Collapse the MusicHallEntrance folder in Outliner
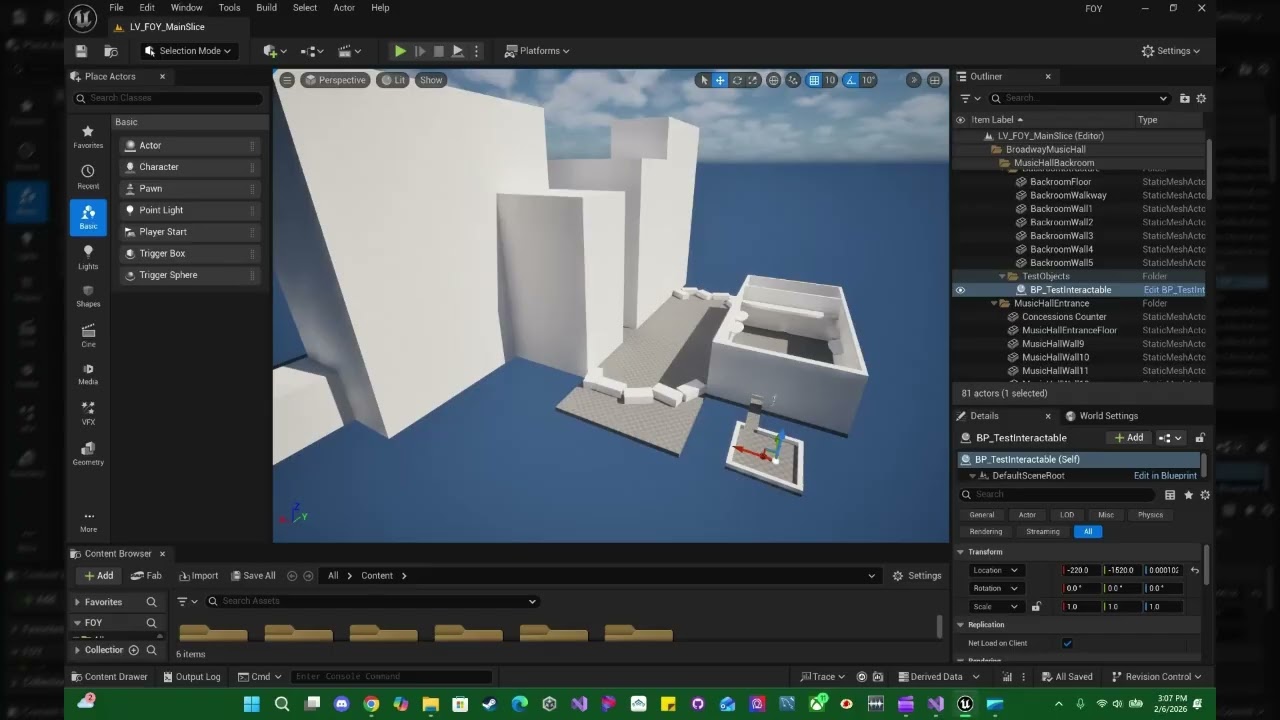 click(x=995, y=303)
